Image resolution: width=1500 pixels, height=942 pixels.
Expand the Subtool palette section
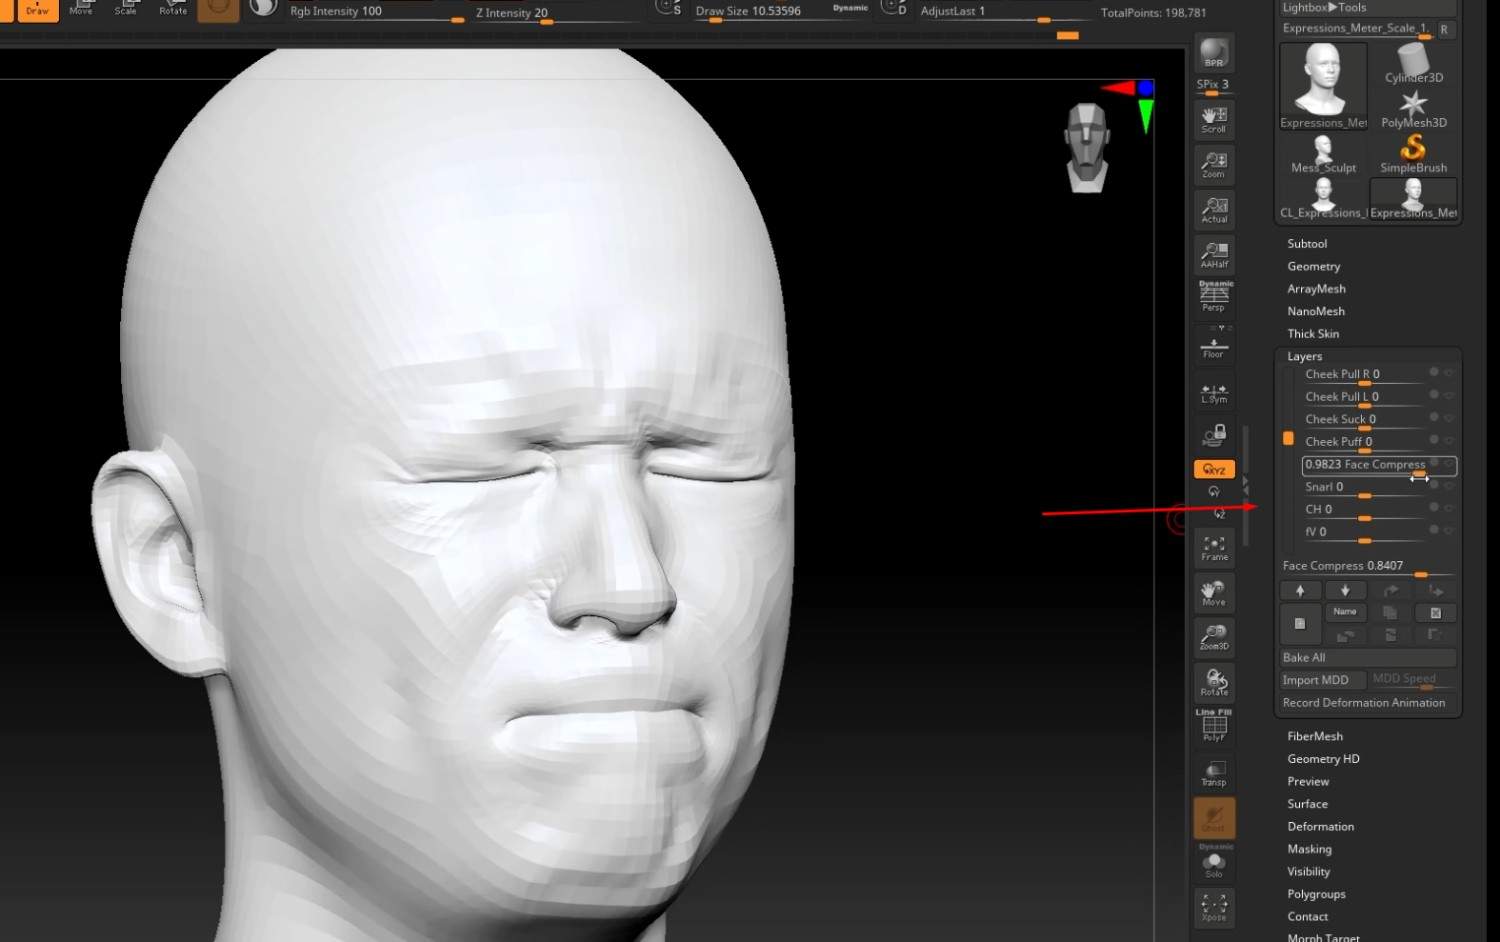coord(1307,244)
